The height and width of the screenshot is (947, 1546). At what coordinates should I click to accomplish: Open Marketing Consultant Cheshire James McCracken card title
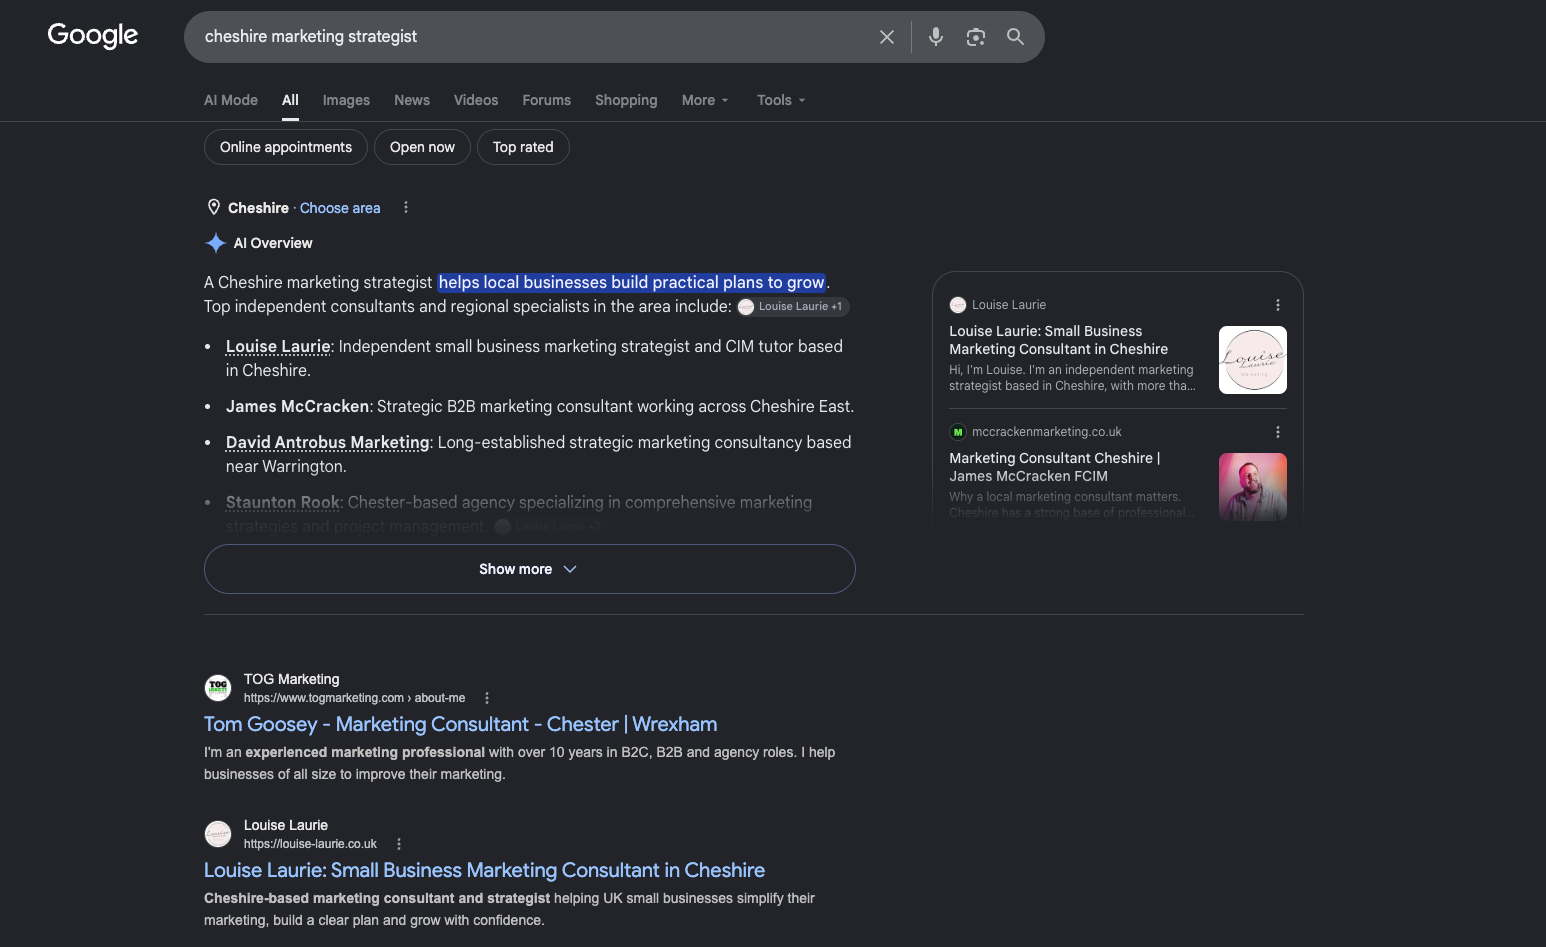point(1055,467)
